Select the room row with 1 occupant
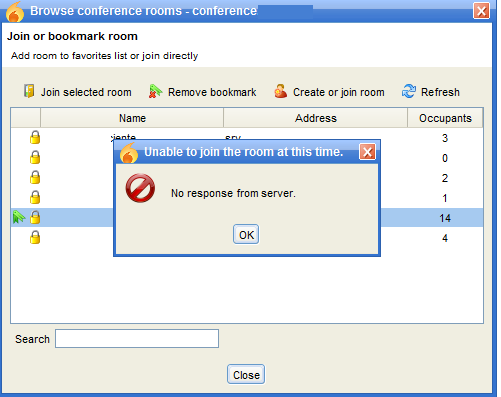501x397 pixels. tap(247, 198)
